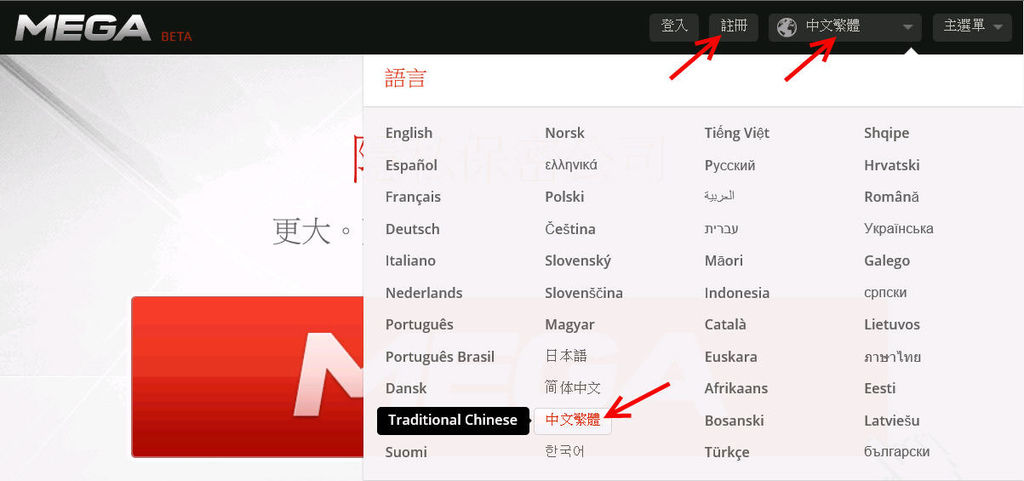Switch language to 日本語
1024x481 pixels.
point(566,356)
